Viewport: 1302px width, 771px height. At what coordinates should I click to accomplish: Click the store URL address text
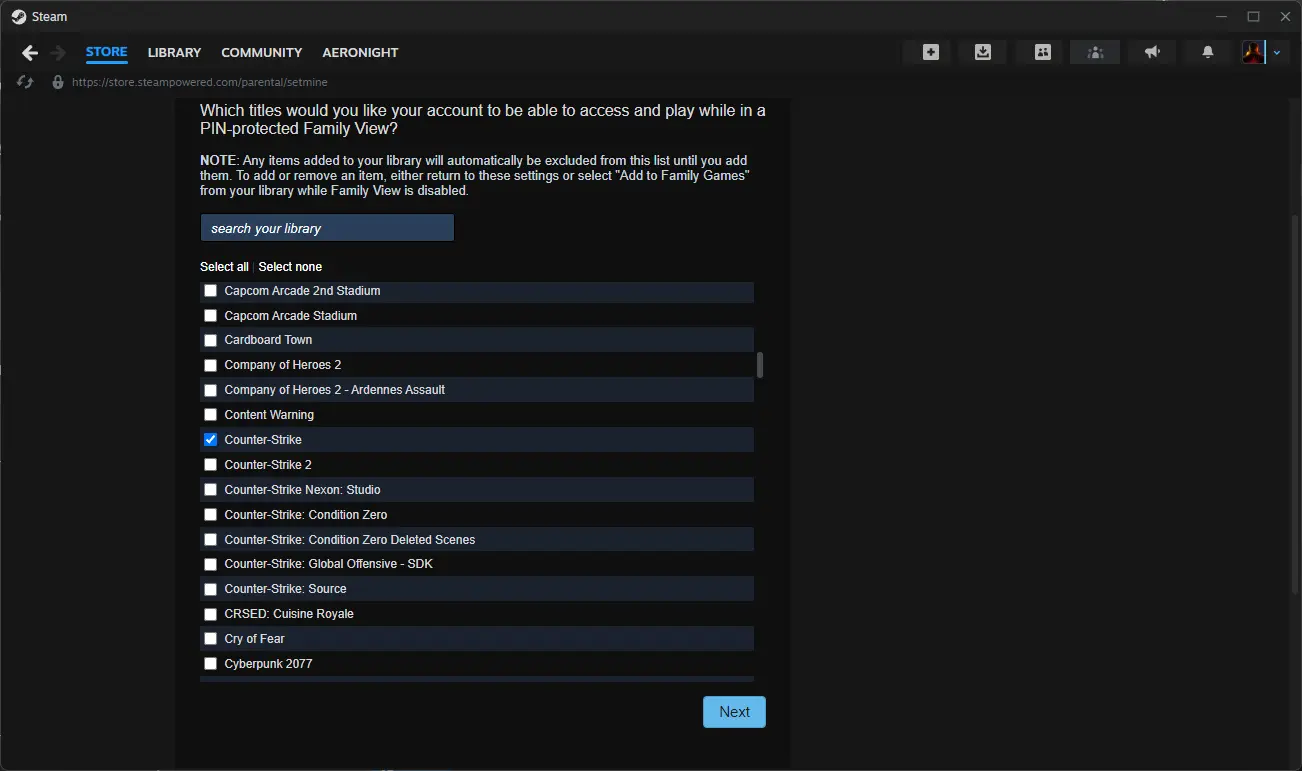click(x=200, y=82)
